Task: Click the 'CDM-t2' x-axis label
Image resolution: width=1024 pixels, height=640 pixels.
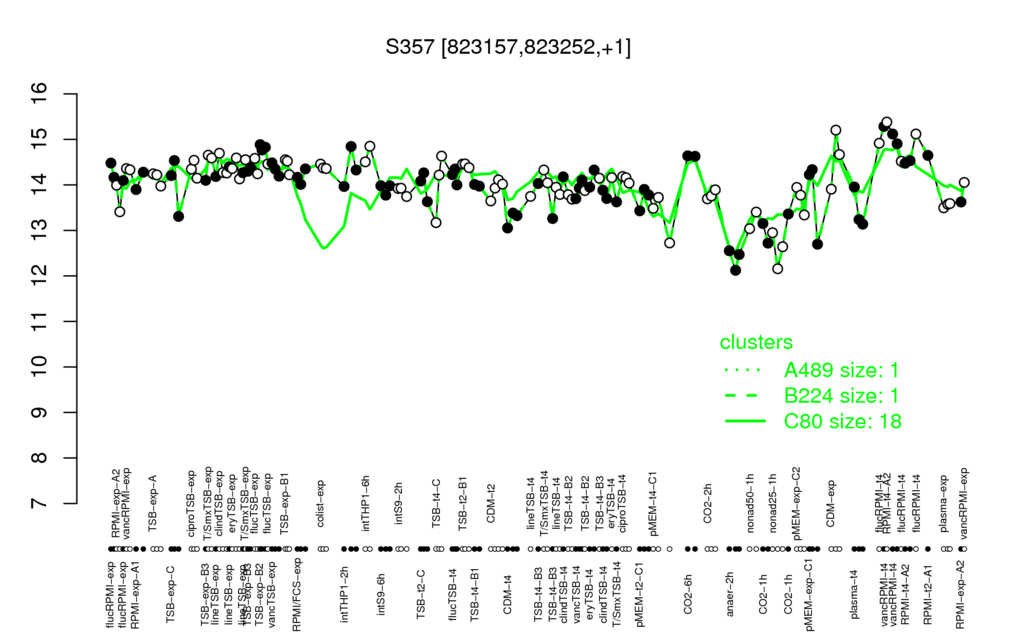Action: [491, 505]
